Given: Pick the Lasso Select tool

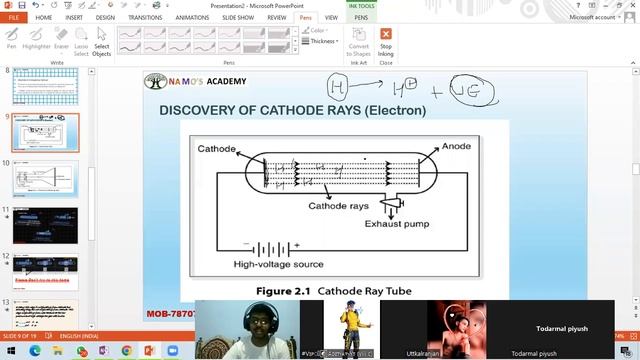Looking at the screenshot, I should 81,42.
